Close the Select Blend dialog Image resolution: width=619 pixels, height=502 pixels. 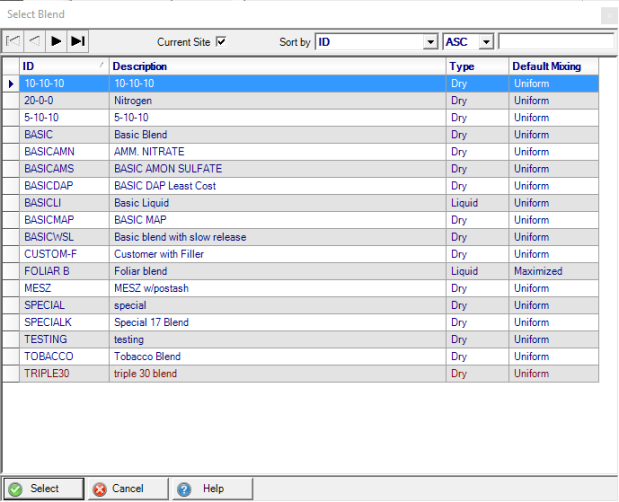pyautogui.click(x=609, y=15)
